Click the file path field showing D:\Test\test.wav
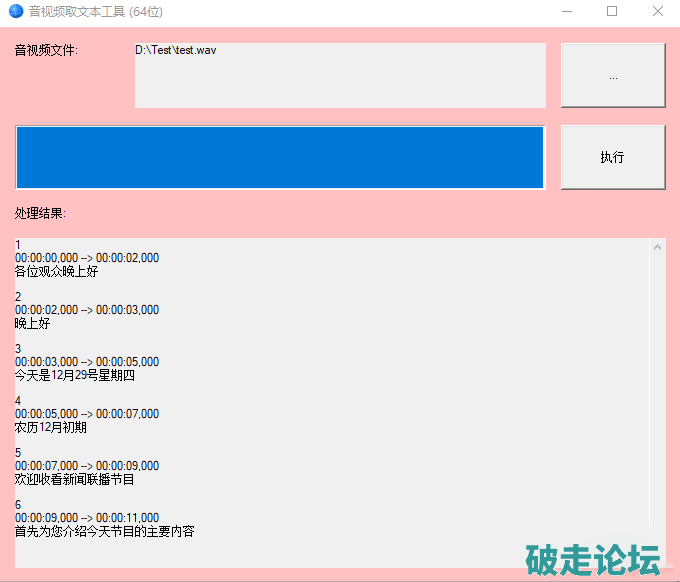The image size is (680, 582). click(x=340, y=75)
